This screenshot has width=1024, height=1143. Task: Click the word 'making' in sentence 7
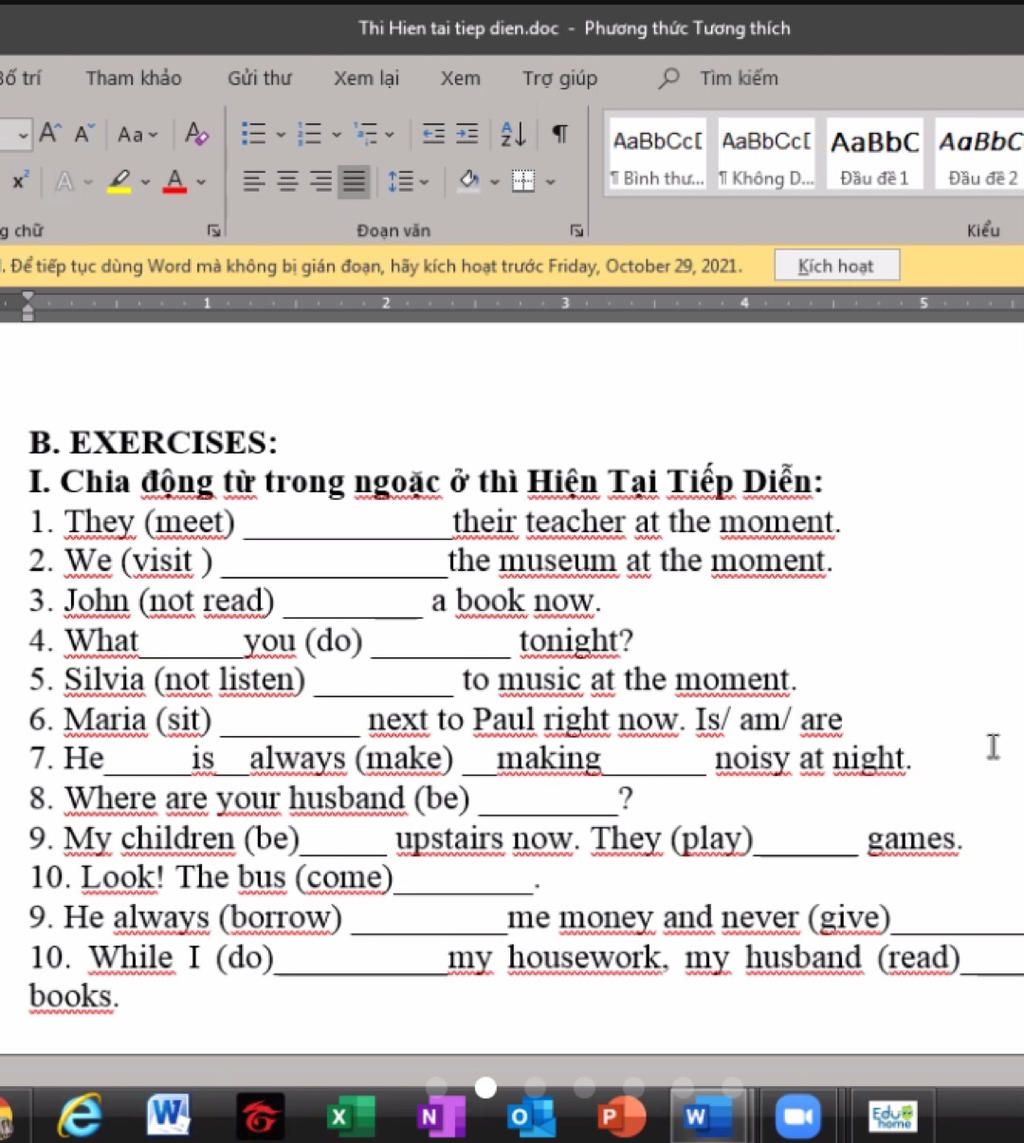548,758
